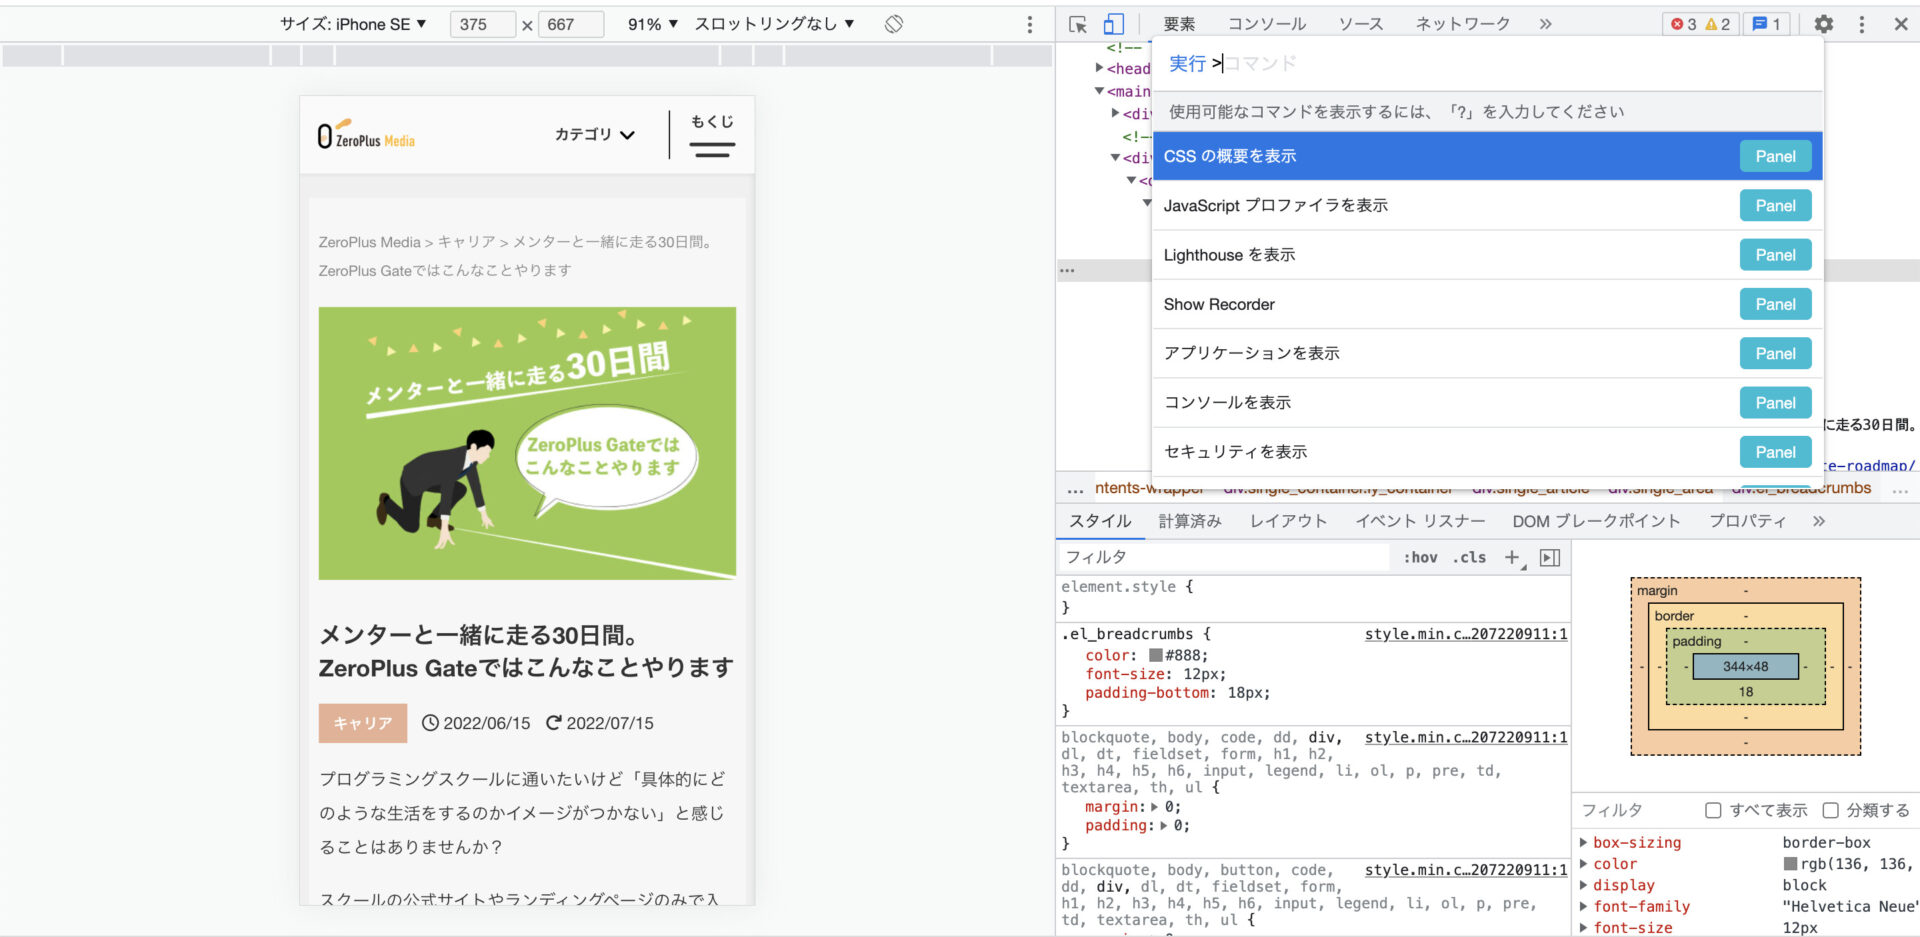Expand the カテゴリ dropdown on webpage
The image size is (1920, 937).
[595, 135]
